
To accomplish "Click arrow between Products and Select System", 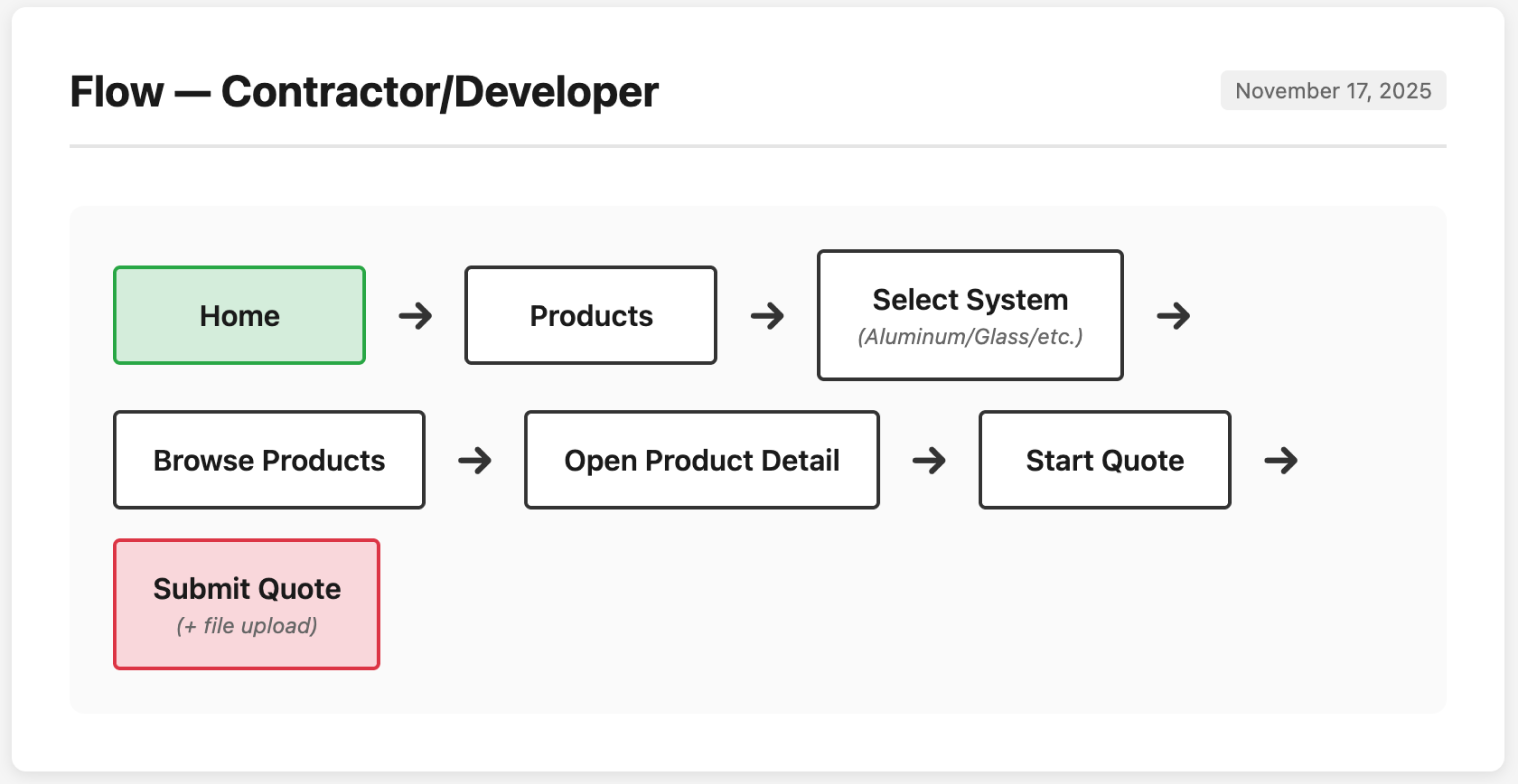I will [x=767, y=316].
